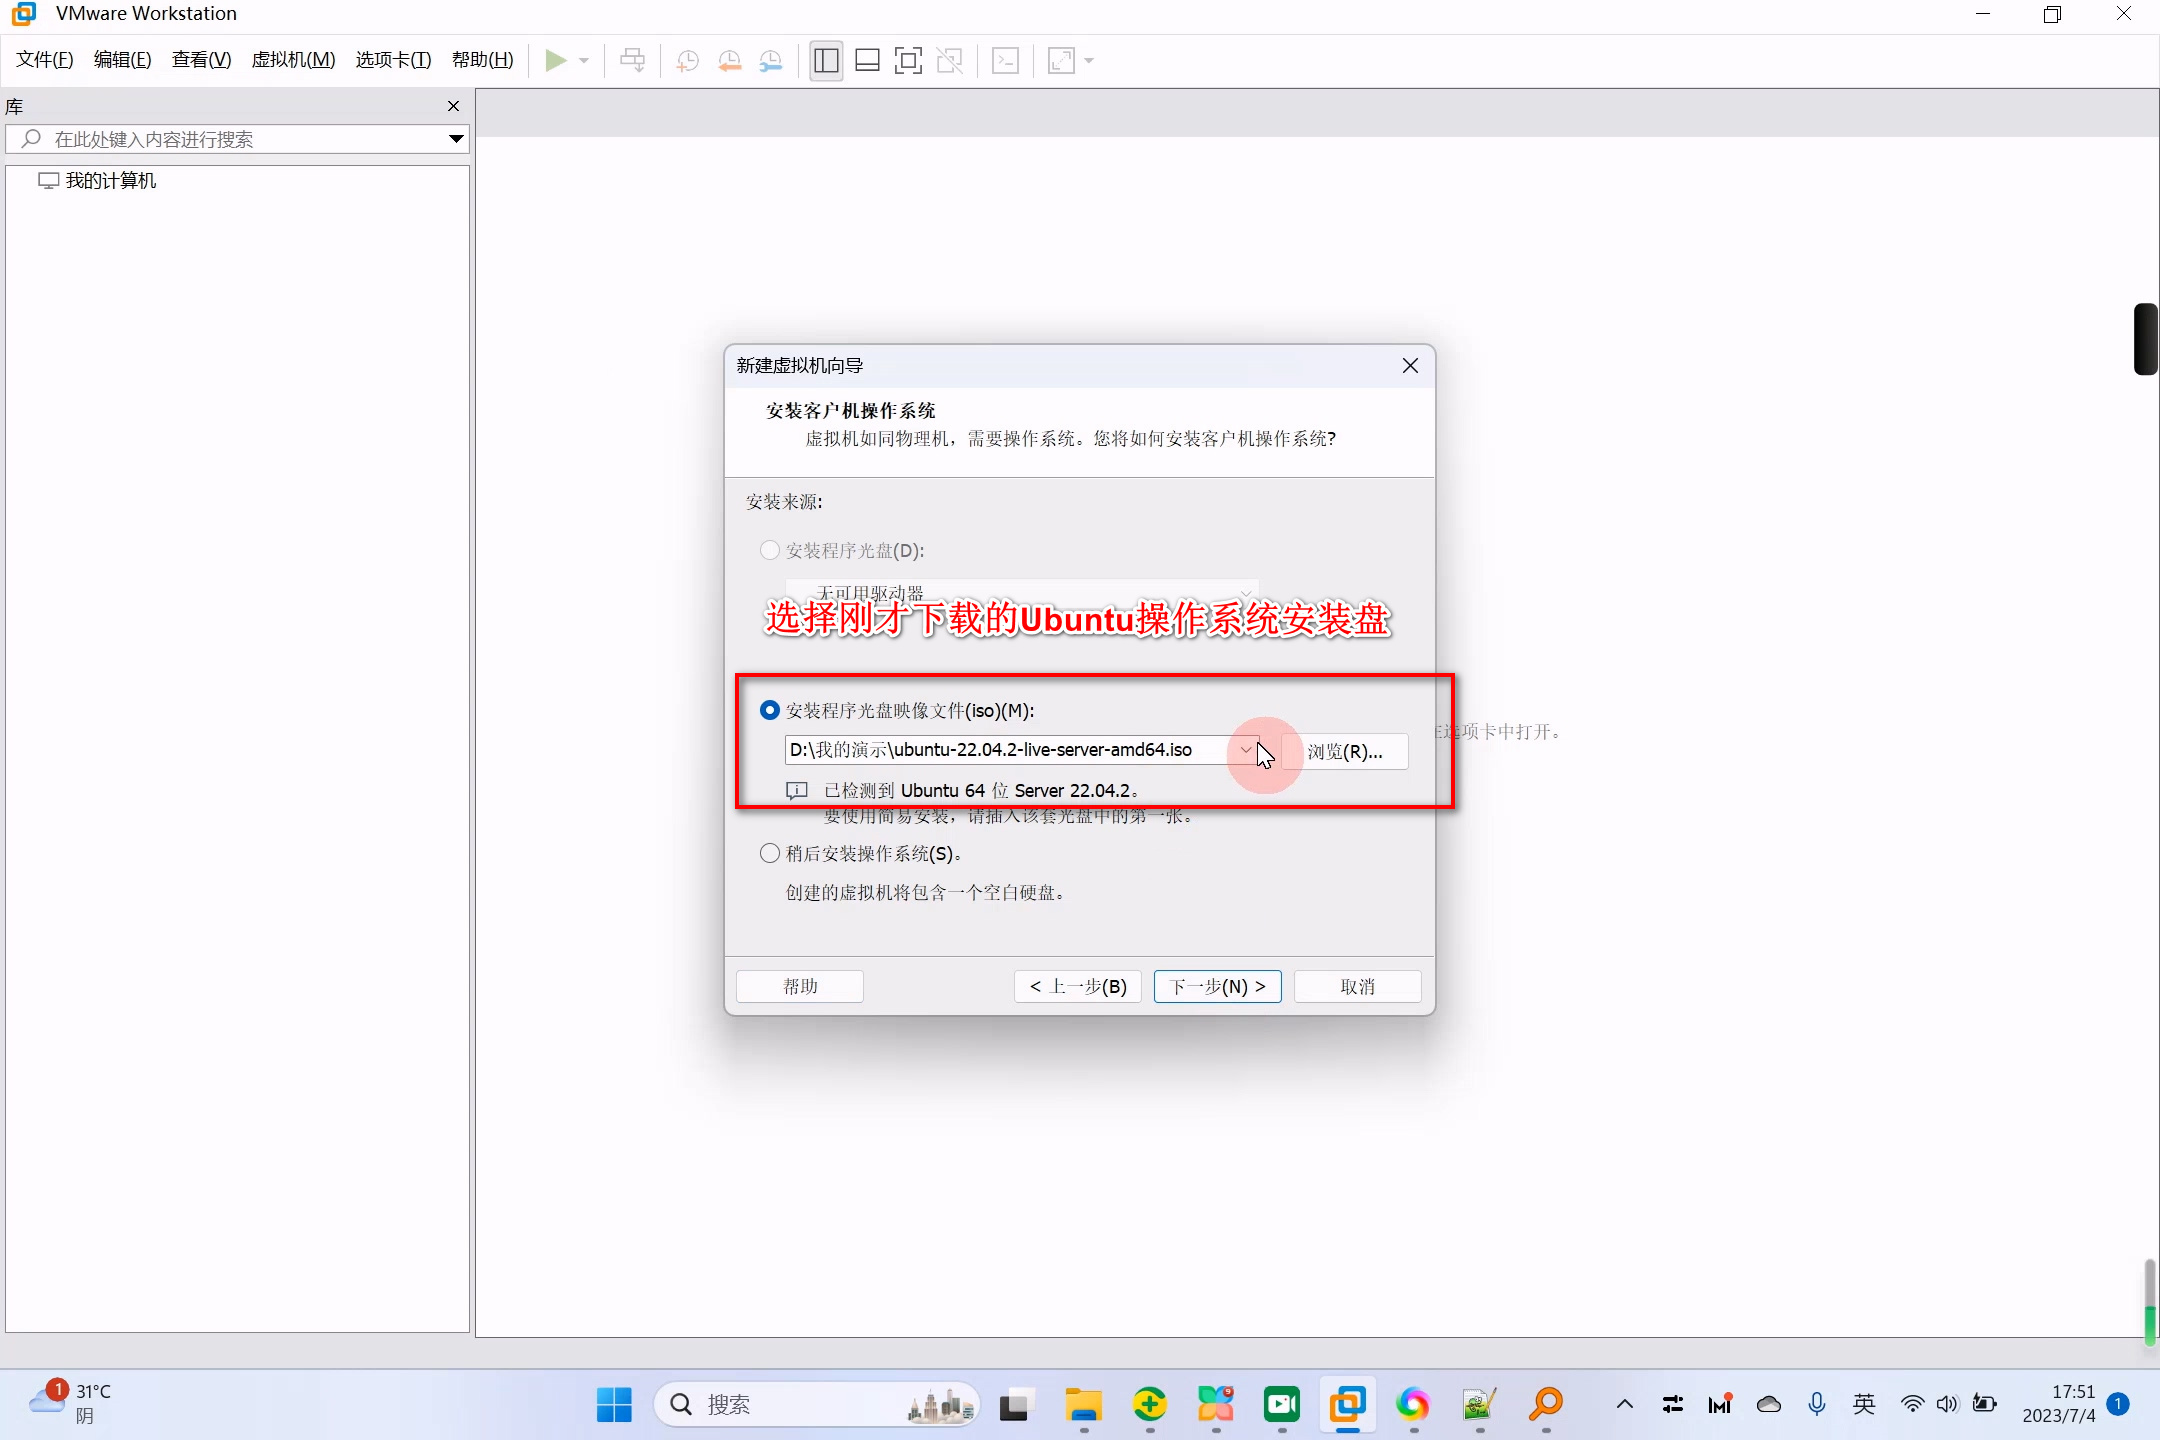2160x1440 pixels.
Task: Click the colorful ring taskbar icon
Action: coord(1413,1405)
